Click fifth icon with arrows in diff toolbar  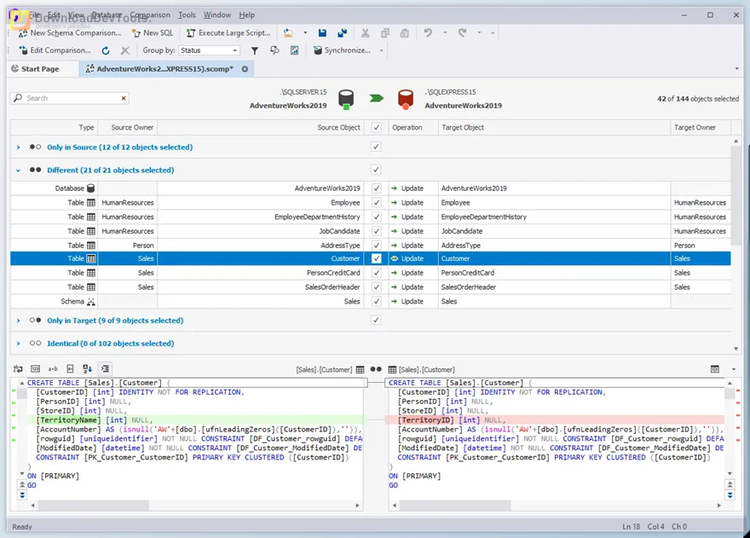88,369
